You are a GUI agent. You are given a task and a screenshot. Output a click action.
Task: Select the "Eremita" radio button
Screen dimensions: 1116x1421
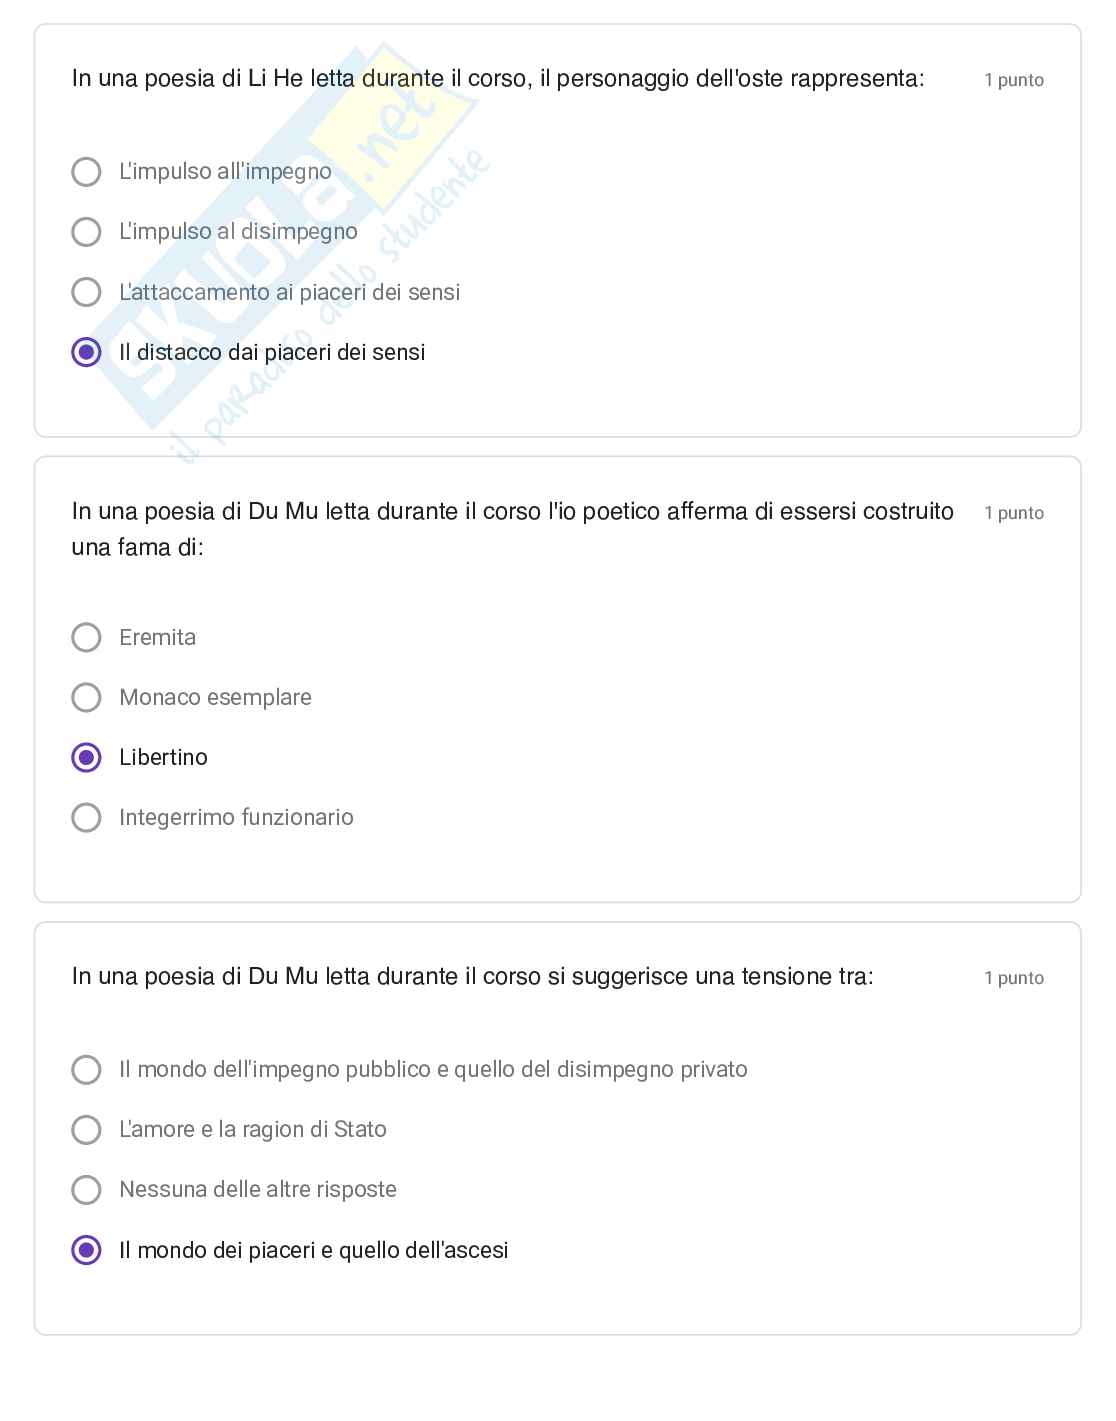pyautogui.click(x=87, y=637)
